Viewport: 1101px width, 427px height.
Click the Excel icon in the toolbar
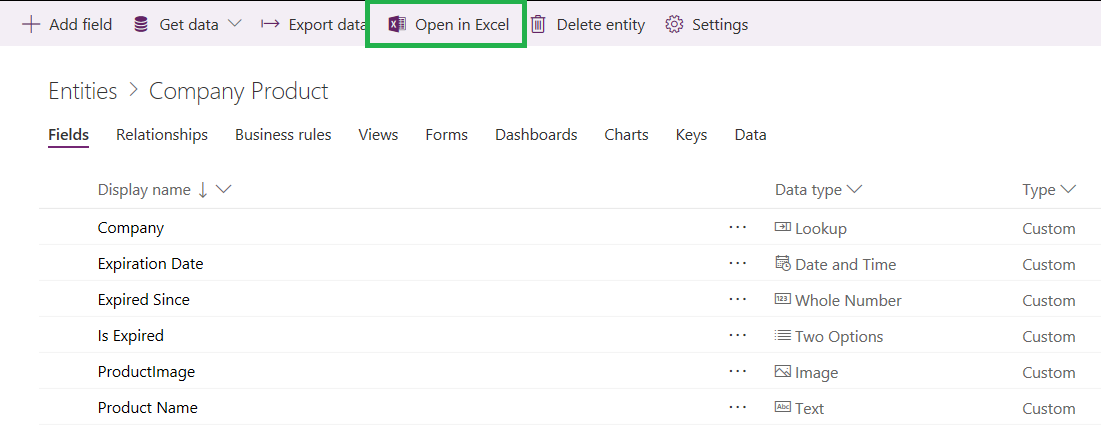(x=397, y=24)
